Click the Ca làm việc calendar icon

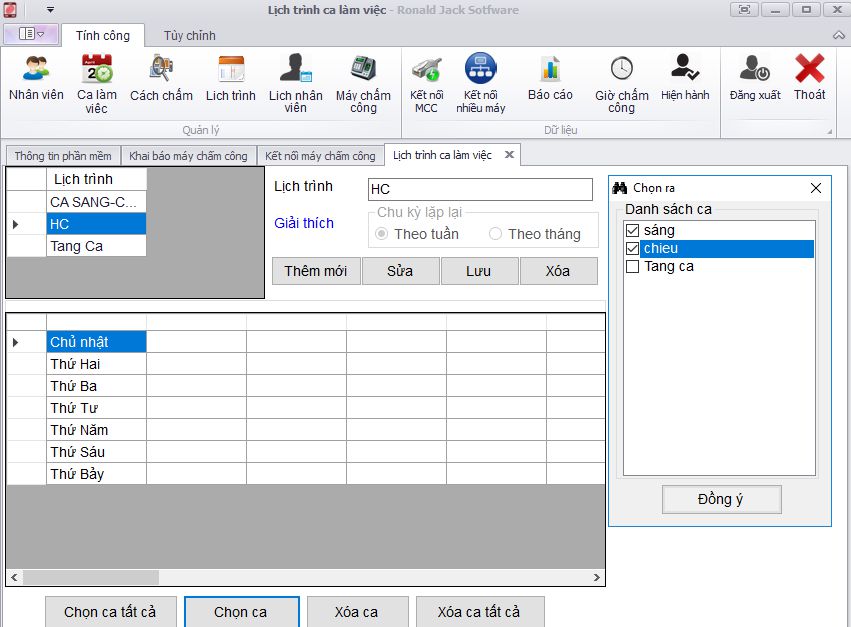pos(96,70)
